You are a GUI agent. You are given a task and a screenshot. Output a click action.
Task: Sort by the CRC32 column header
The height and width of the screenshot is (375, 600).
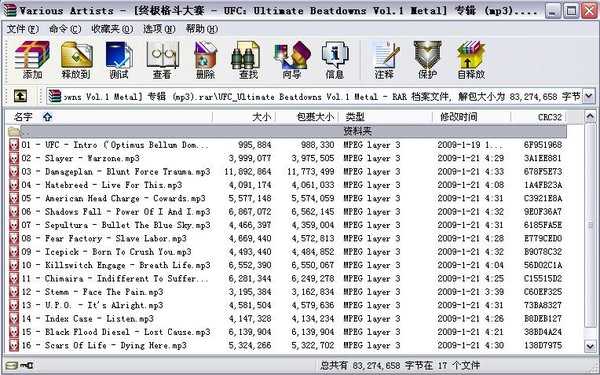pyautogui.click(x=538, y=117)
